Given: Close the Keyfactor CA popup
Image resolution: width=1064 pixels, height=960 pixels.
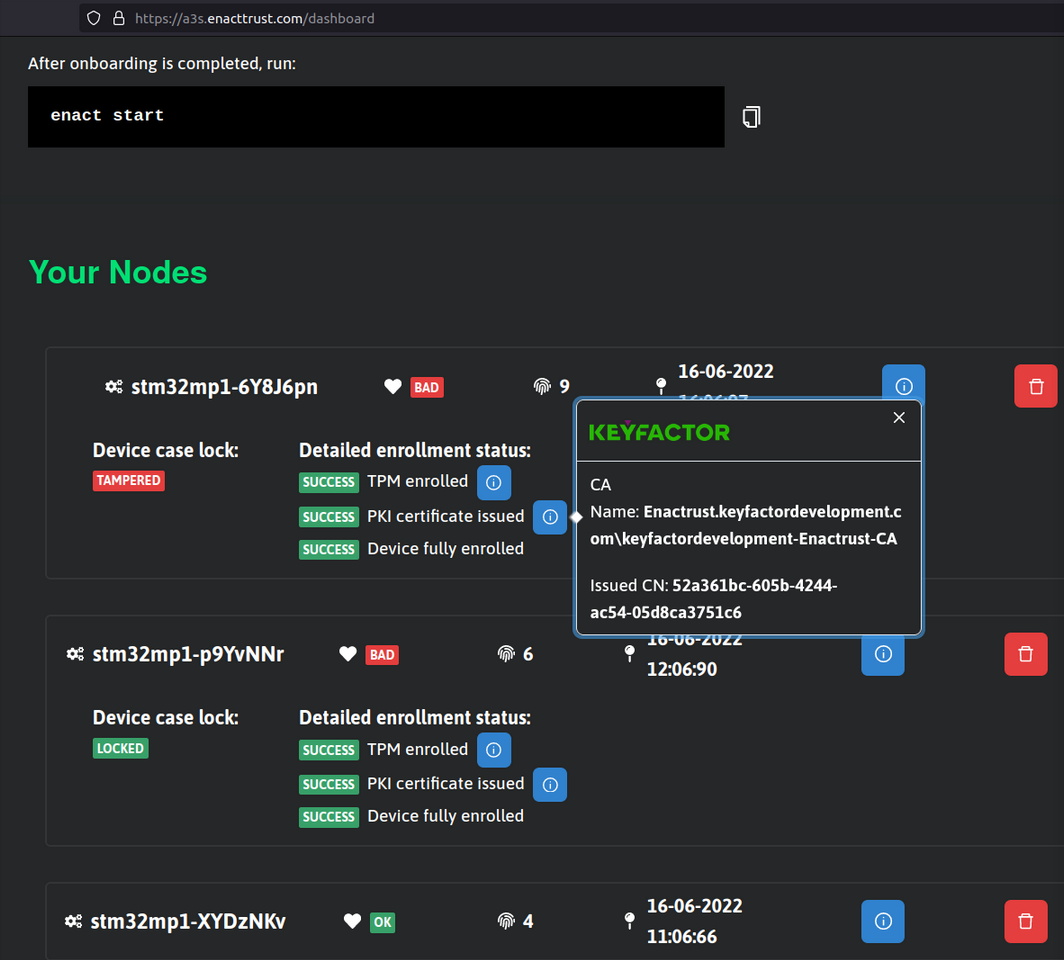Looking at the screenshot, I should [x=898, y=418].
